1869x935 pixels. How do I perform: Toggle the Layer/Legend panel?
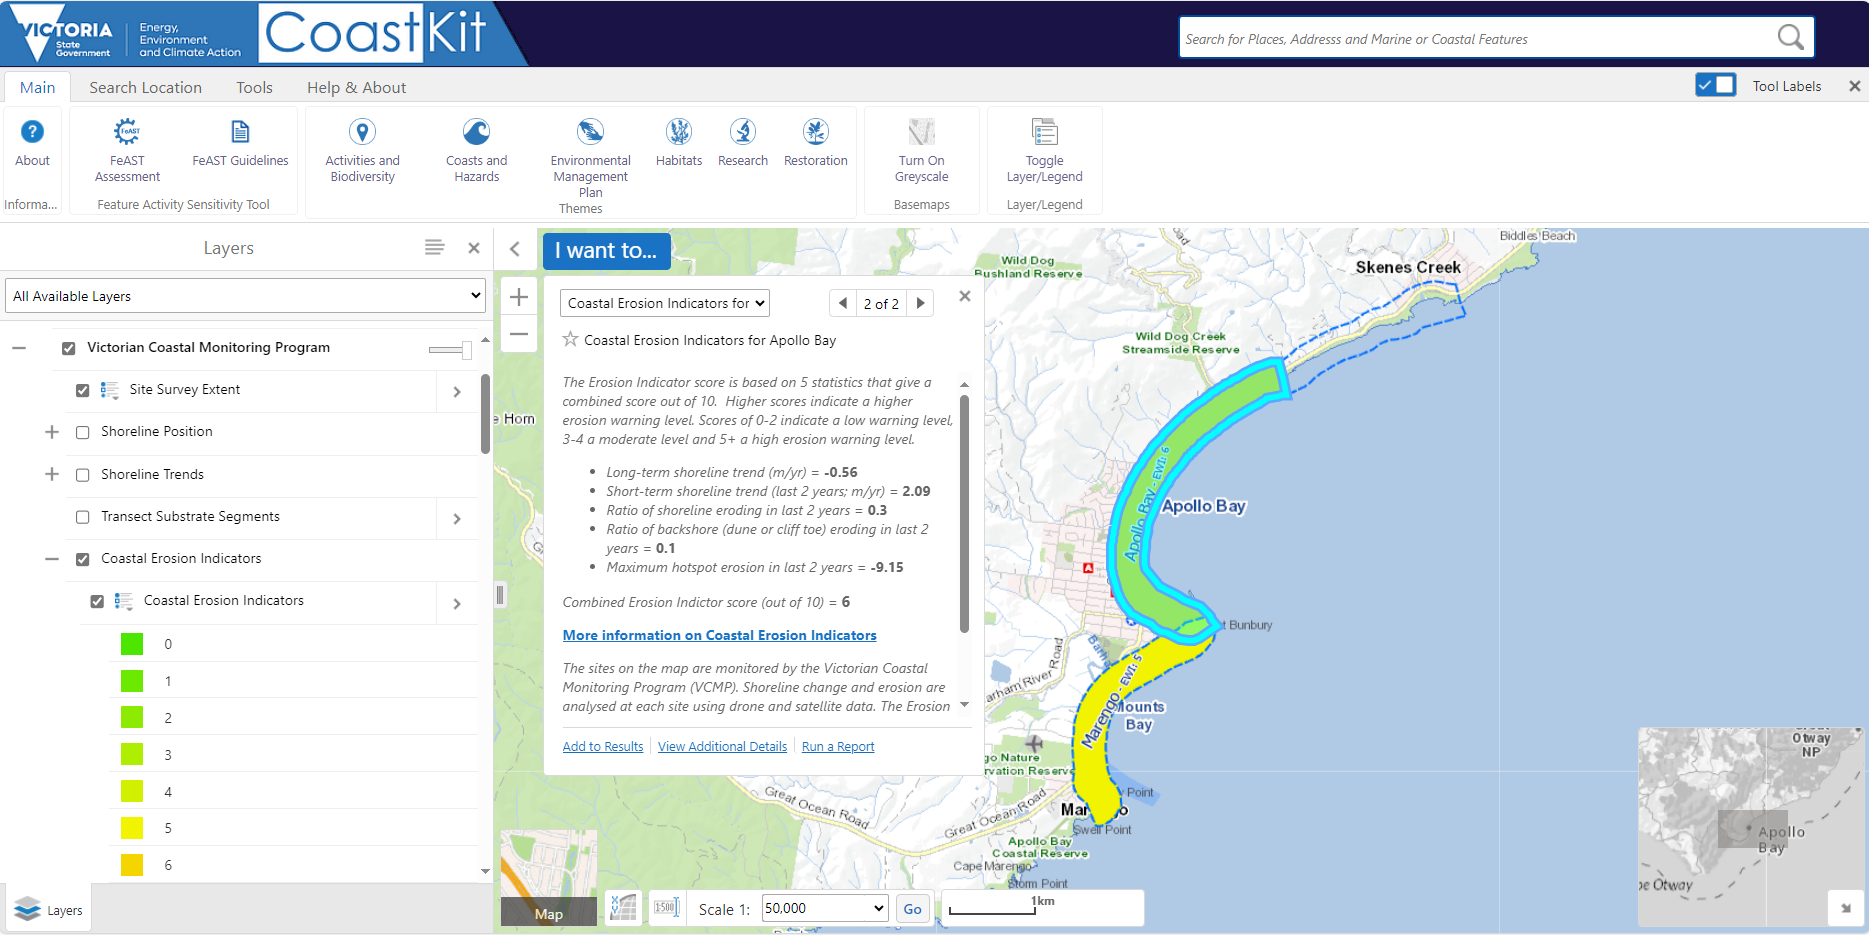click(x=1044, y=150)
